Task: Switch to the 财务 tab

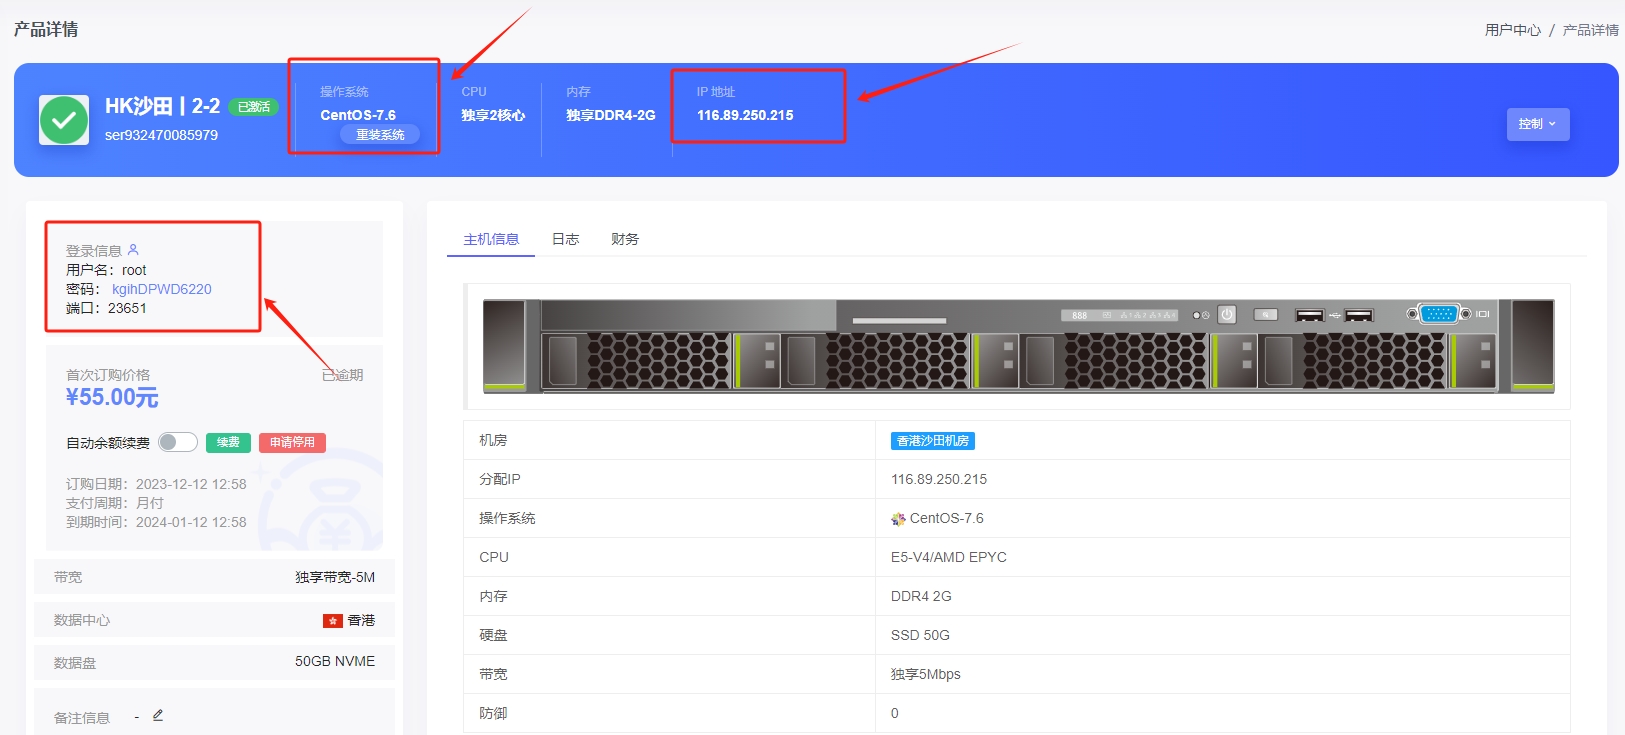Action: pos(625,239)
